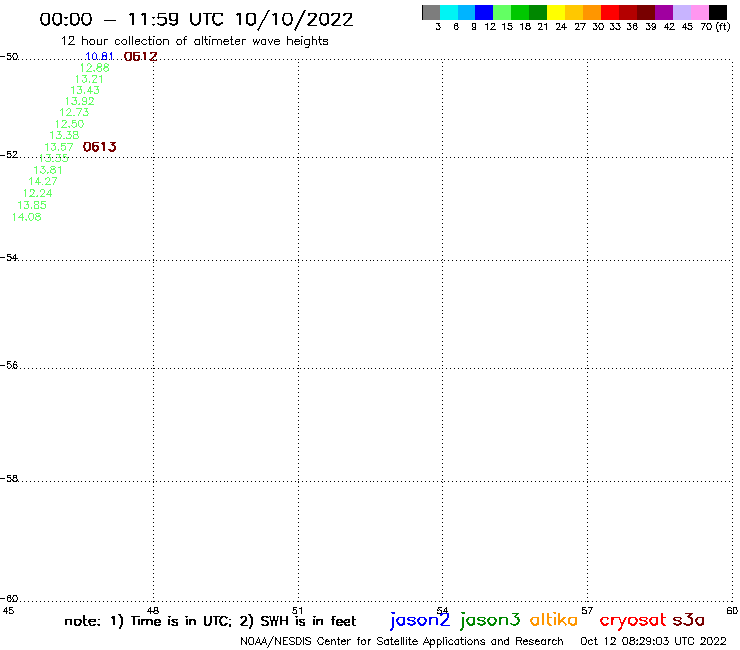Click the 14.27 wave height value

coord(43,181)
